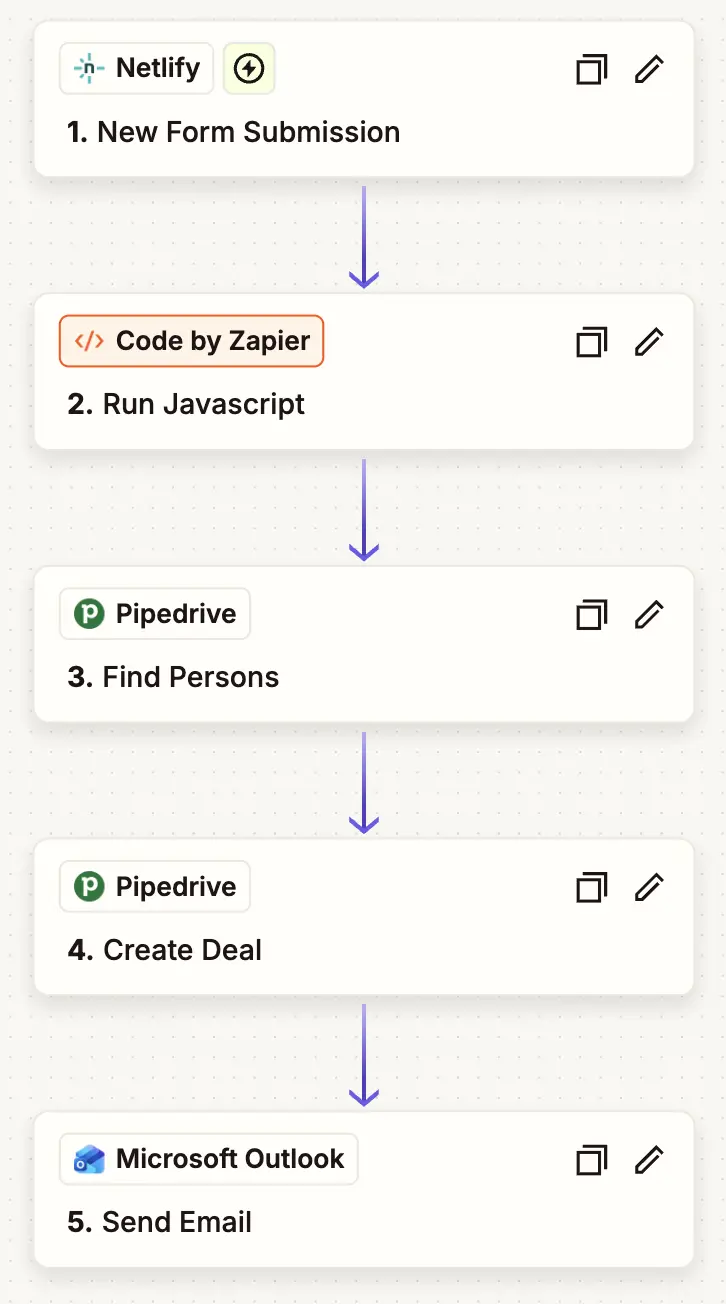
Task: Click the duplicate icon on the Run Javascript step
Action: (x=591, y=341)
